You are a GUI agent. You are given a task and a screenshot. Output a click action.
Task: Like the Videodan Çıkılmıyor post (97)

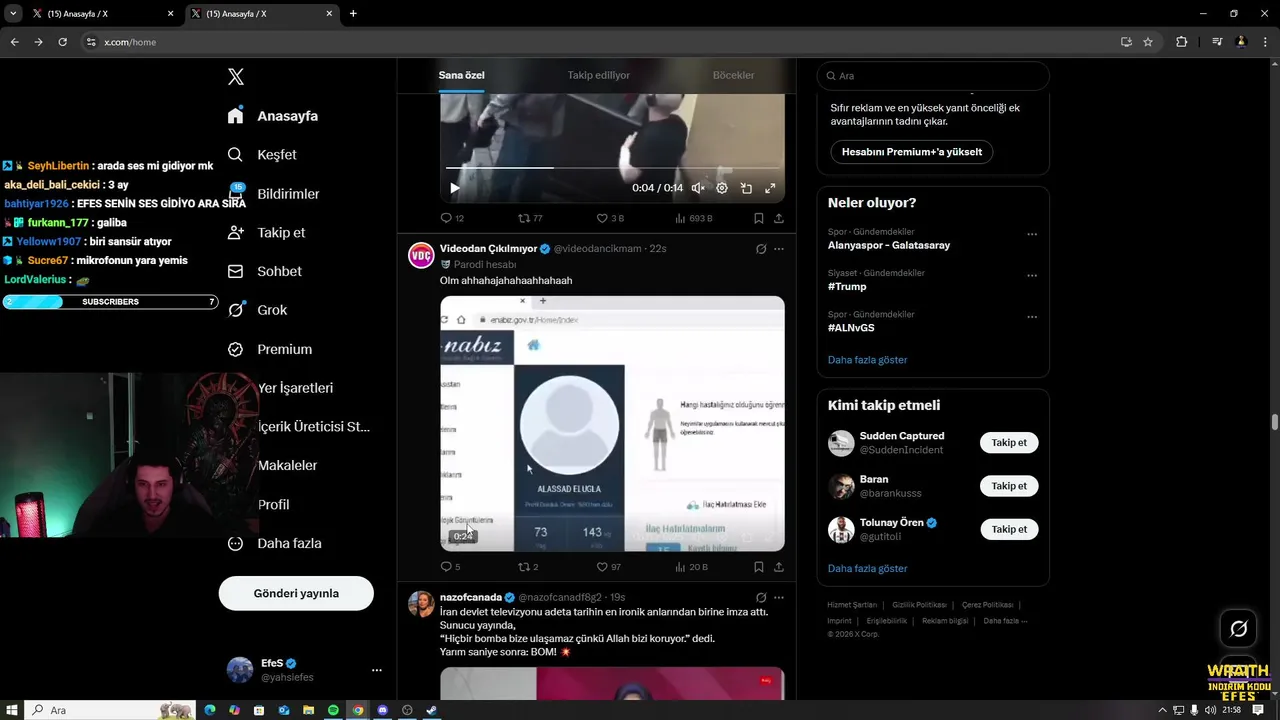(609, 567)
